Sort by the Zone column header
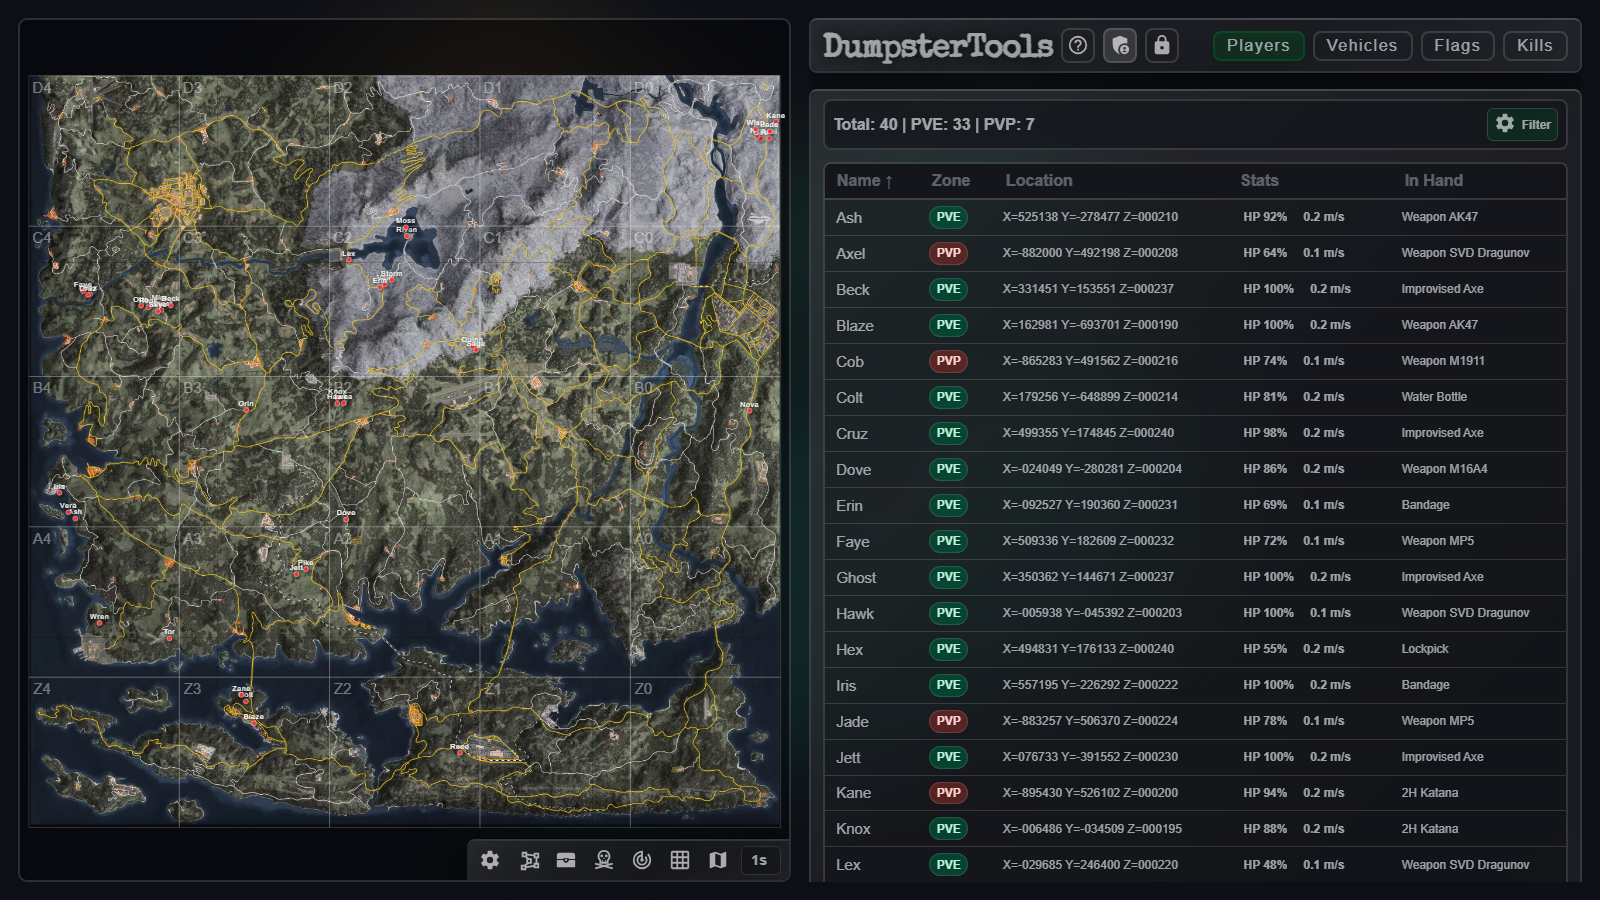This screenshot has width=1600, height=900. tap(950, 180)
